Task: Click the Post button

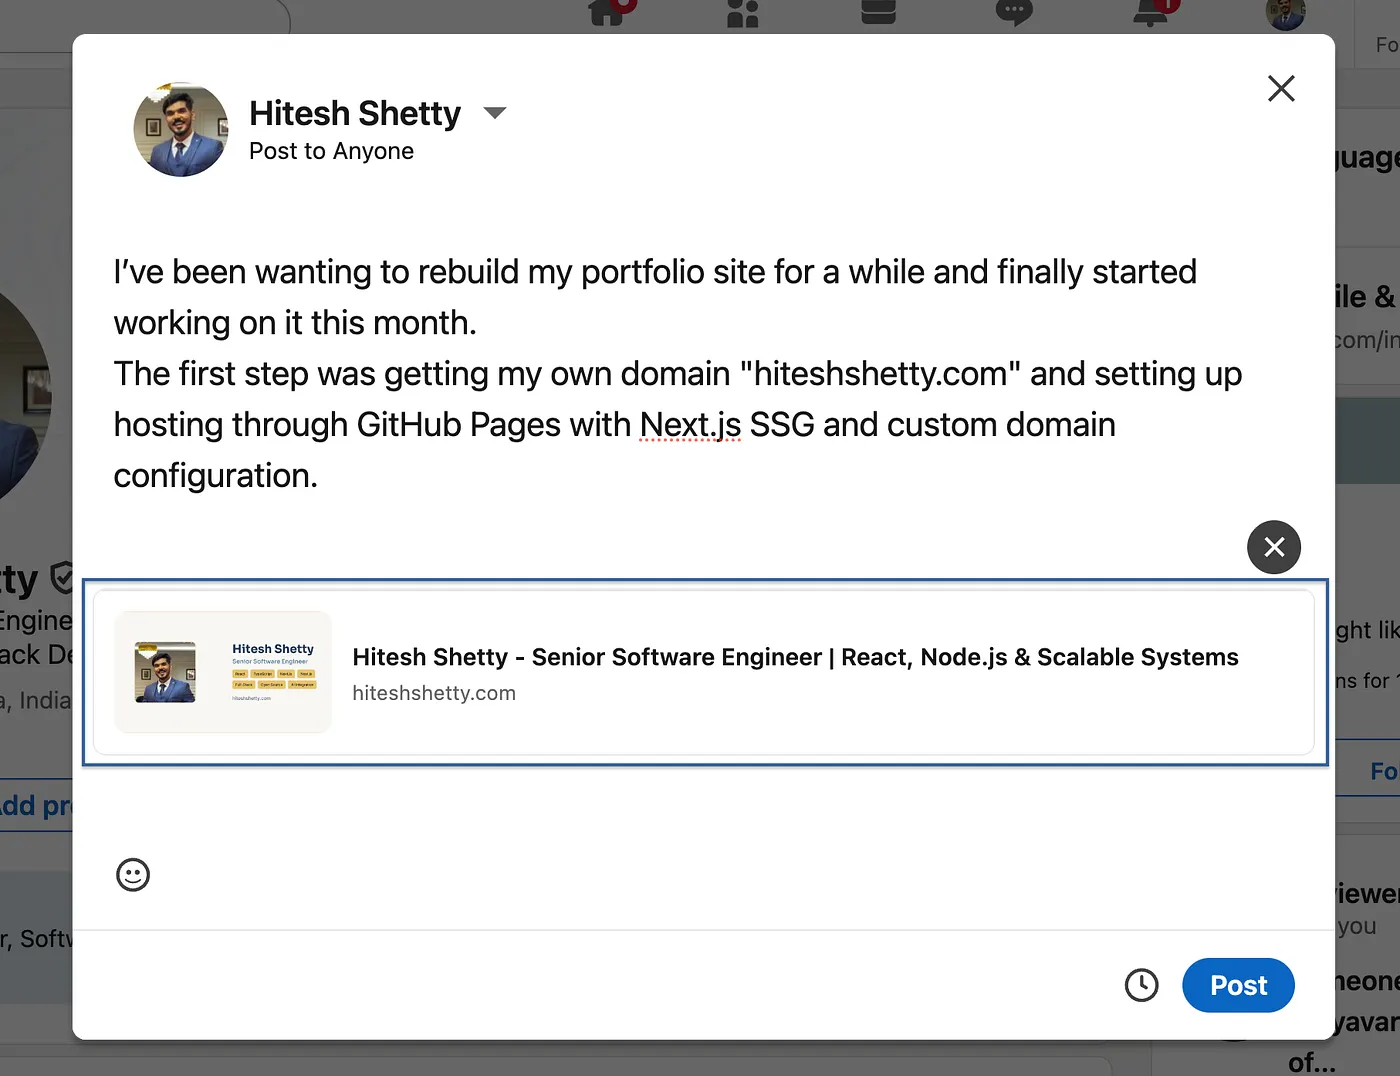Action: pos(1238,985)
